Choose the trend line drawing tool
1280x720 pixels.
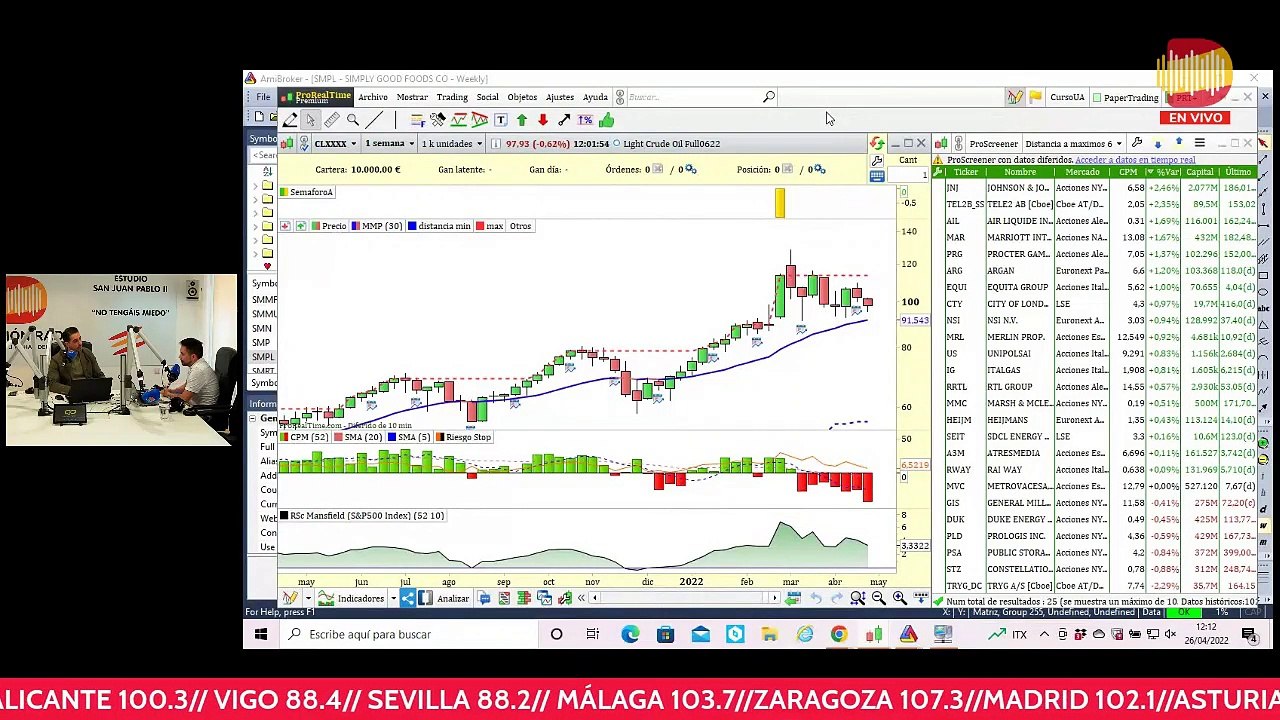click(x=374, y=120)
